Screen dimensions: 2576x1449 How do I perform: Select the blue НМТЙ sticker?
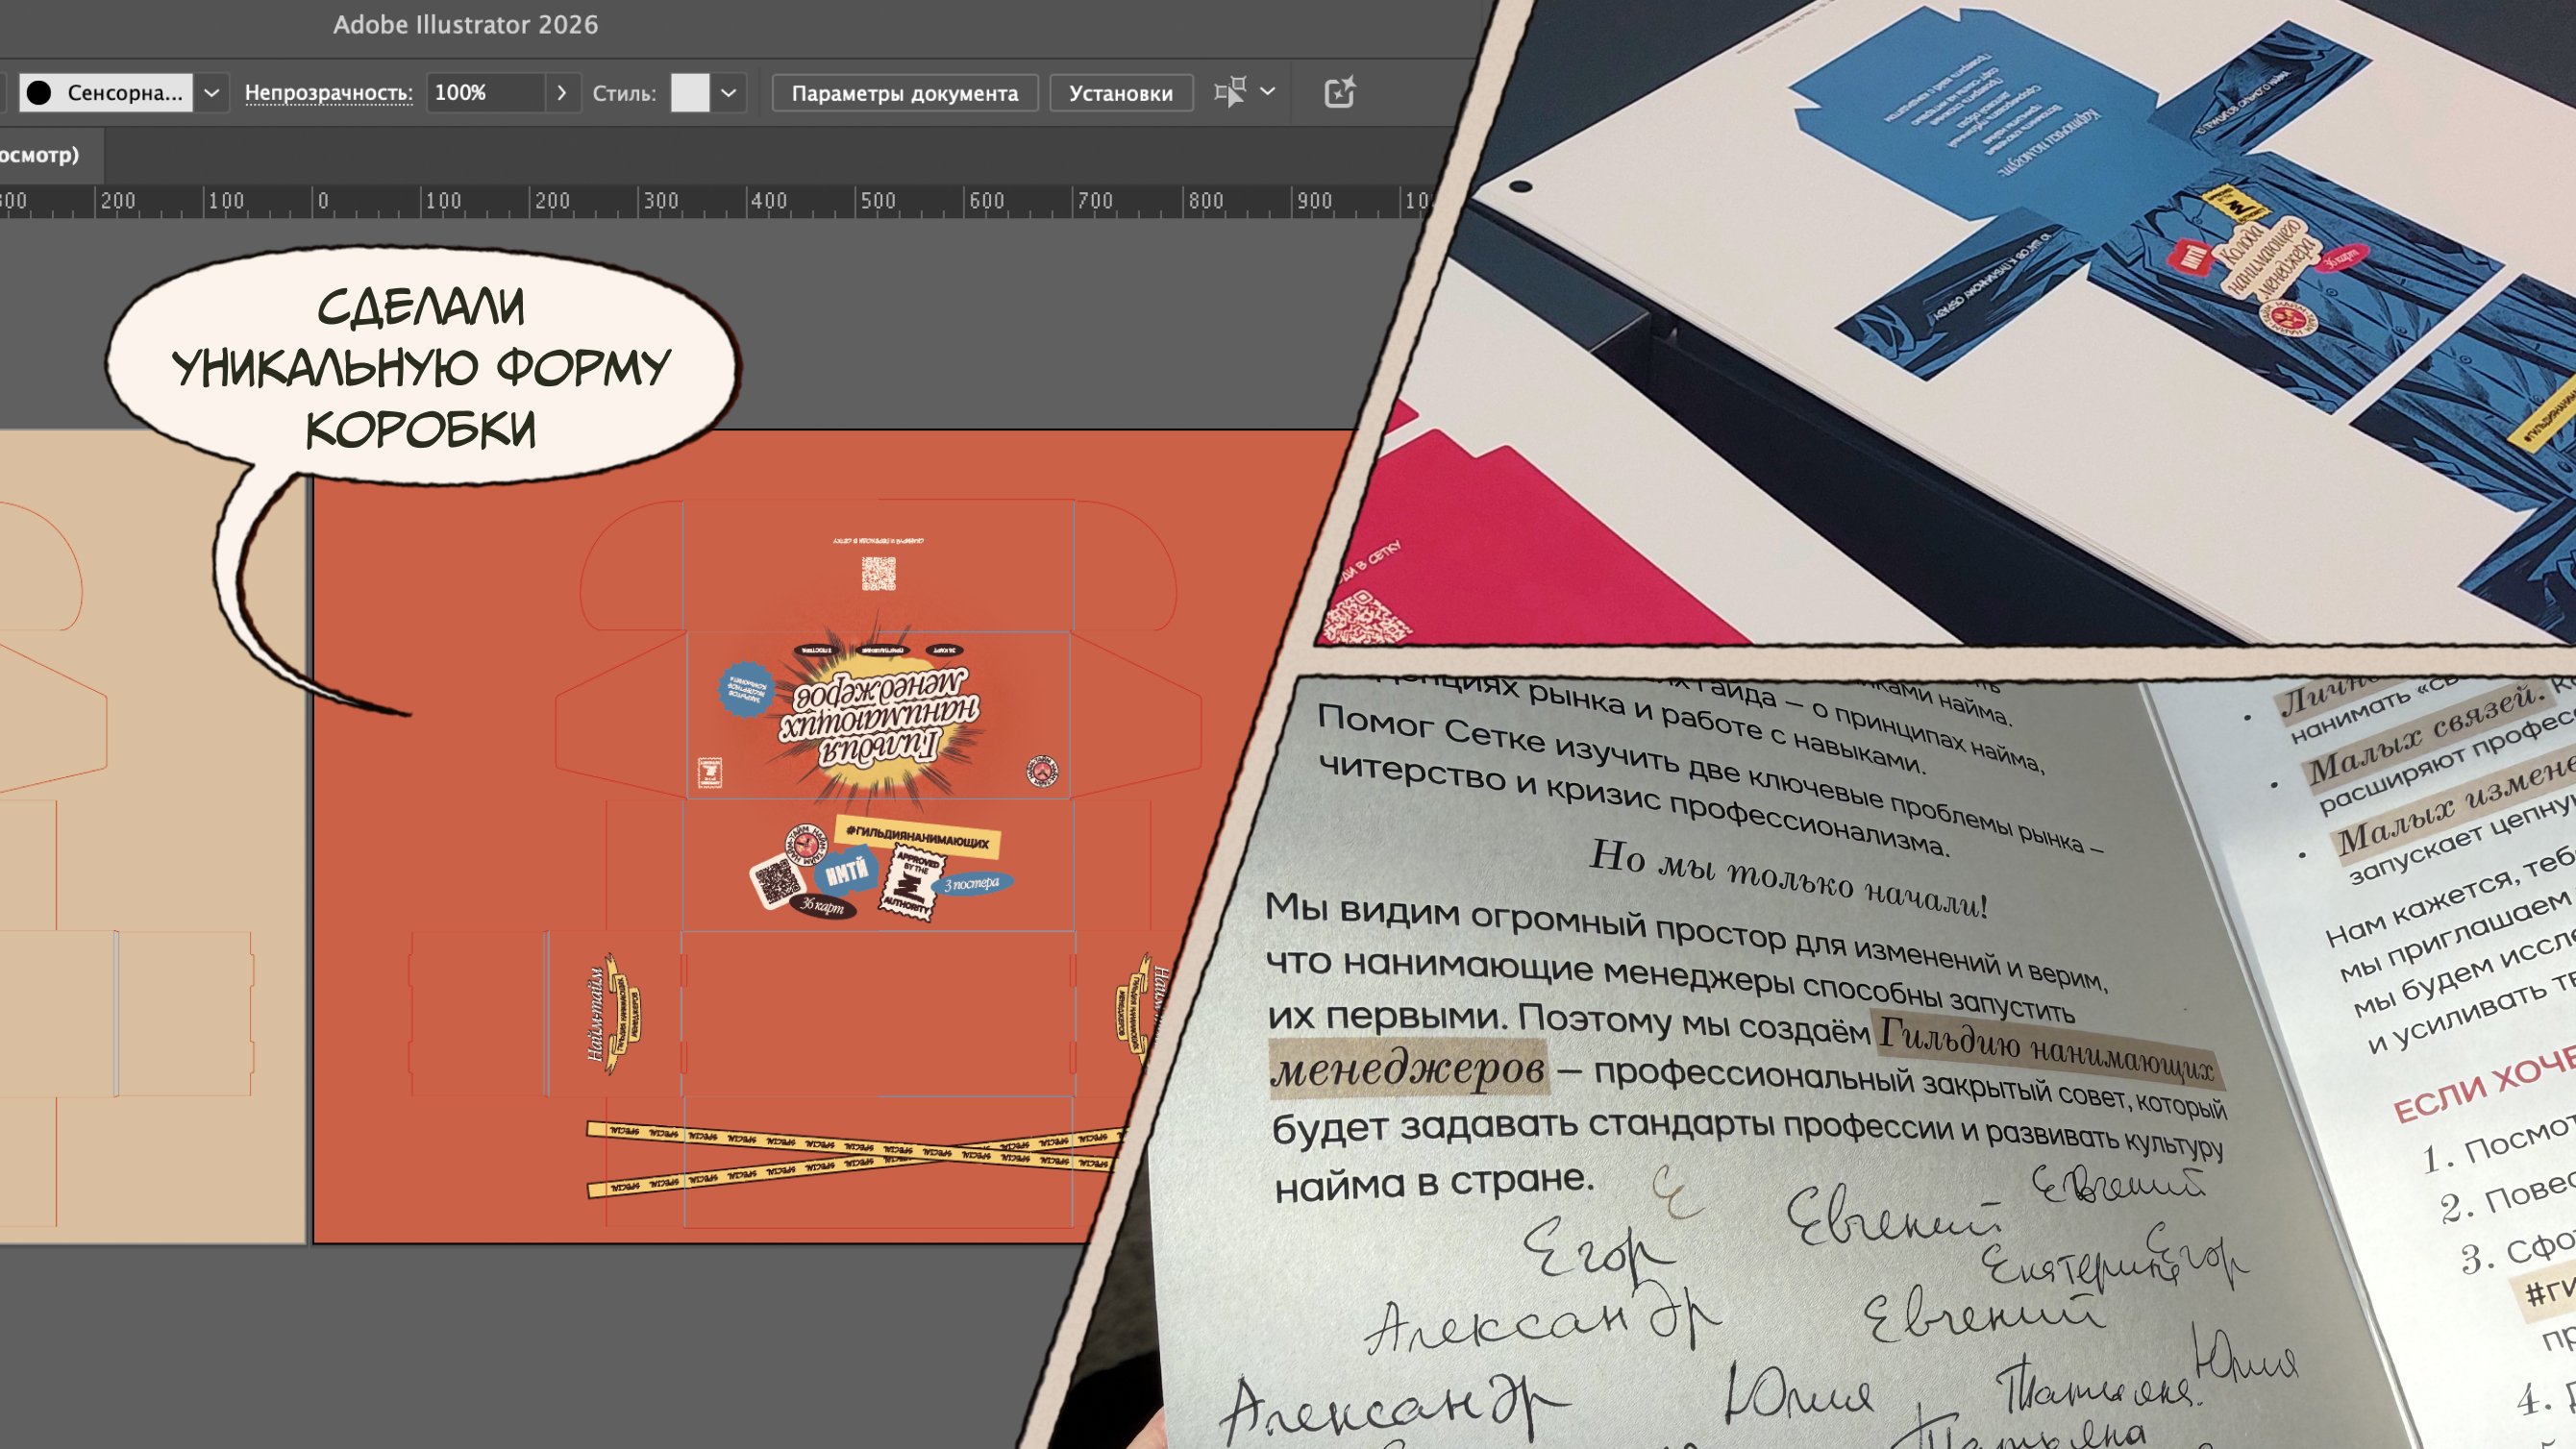[846, 873]
